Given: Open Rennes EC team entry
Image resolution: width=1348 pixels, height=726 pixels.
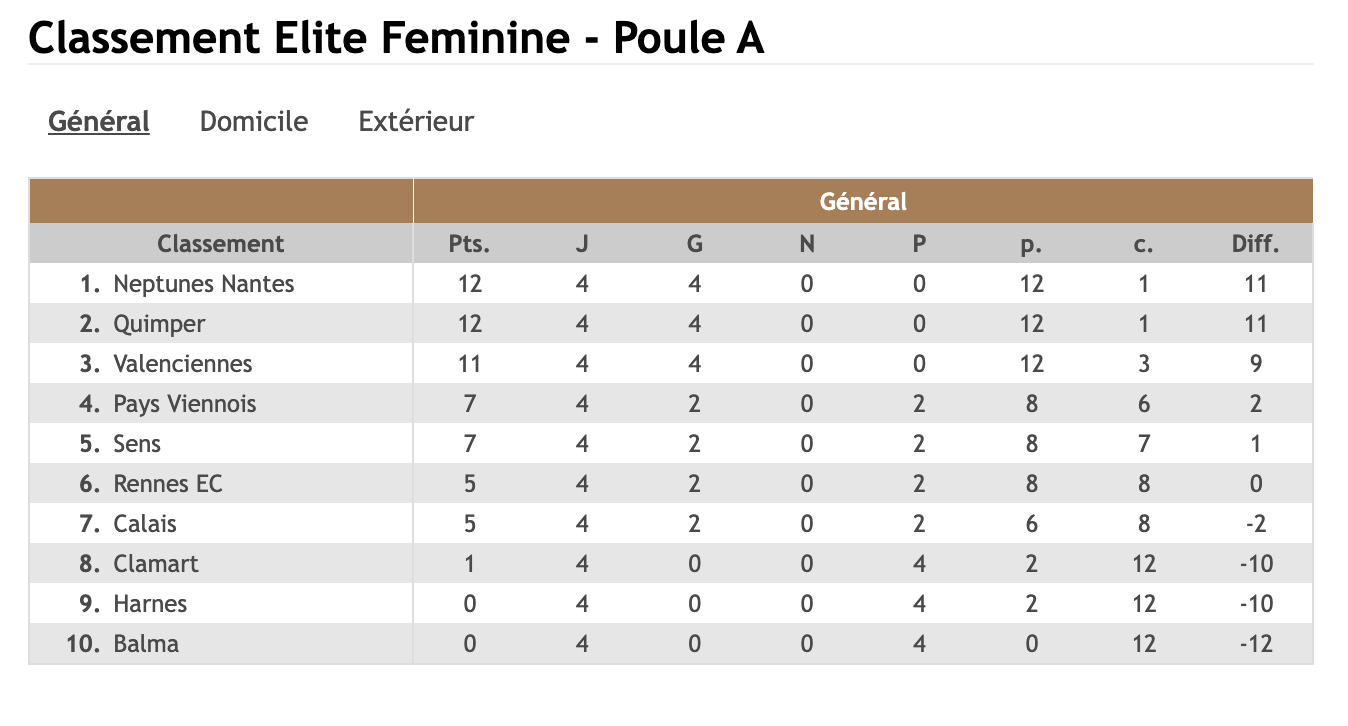Looking at the screenshot, I should pos(168,484).
